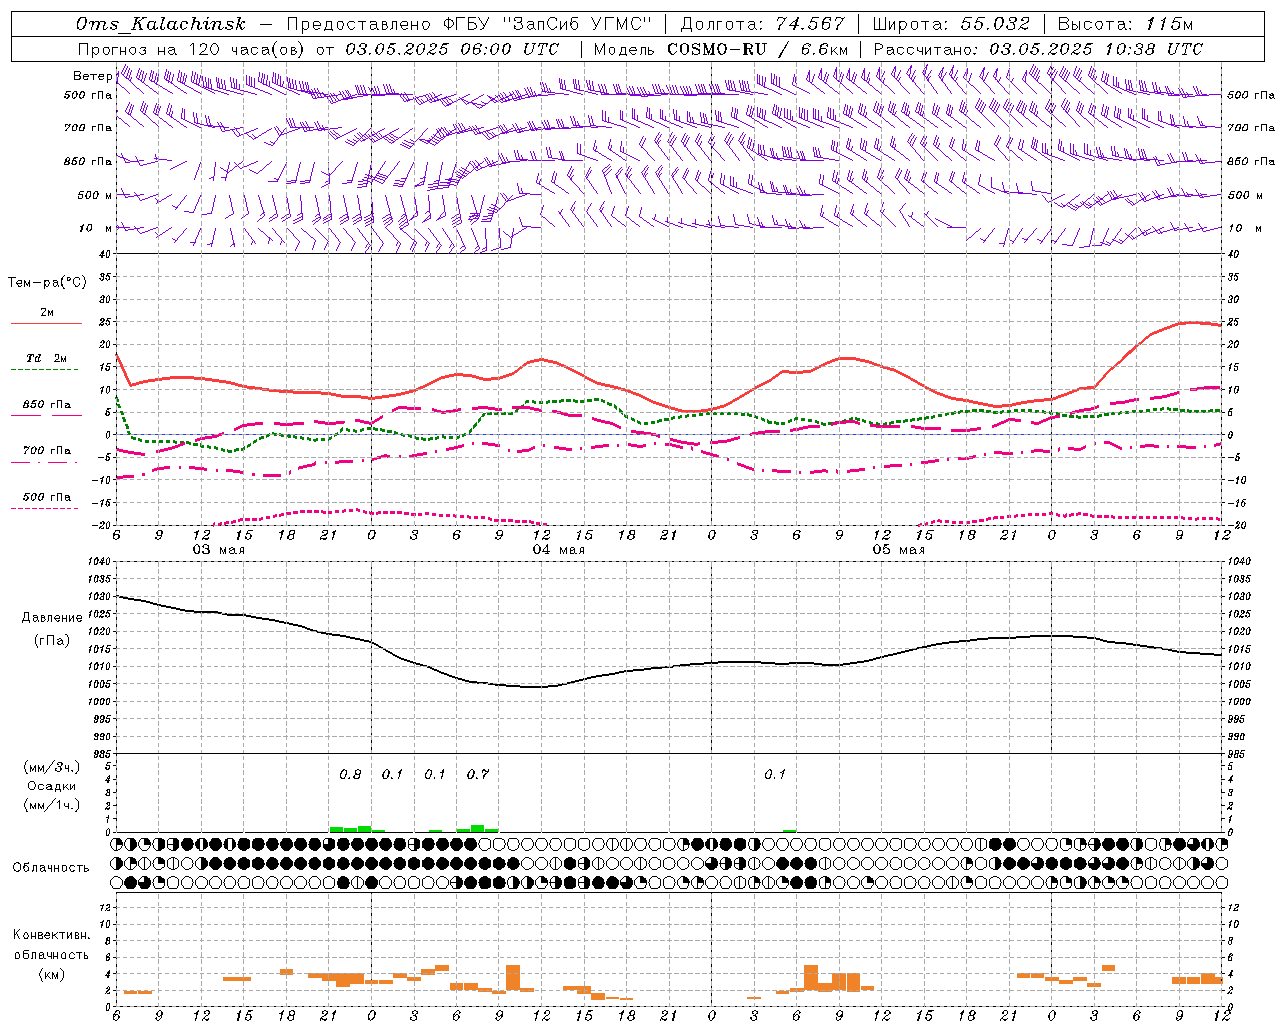Click the Ветер axis label

tap(93, 76)
